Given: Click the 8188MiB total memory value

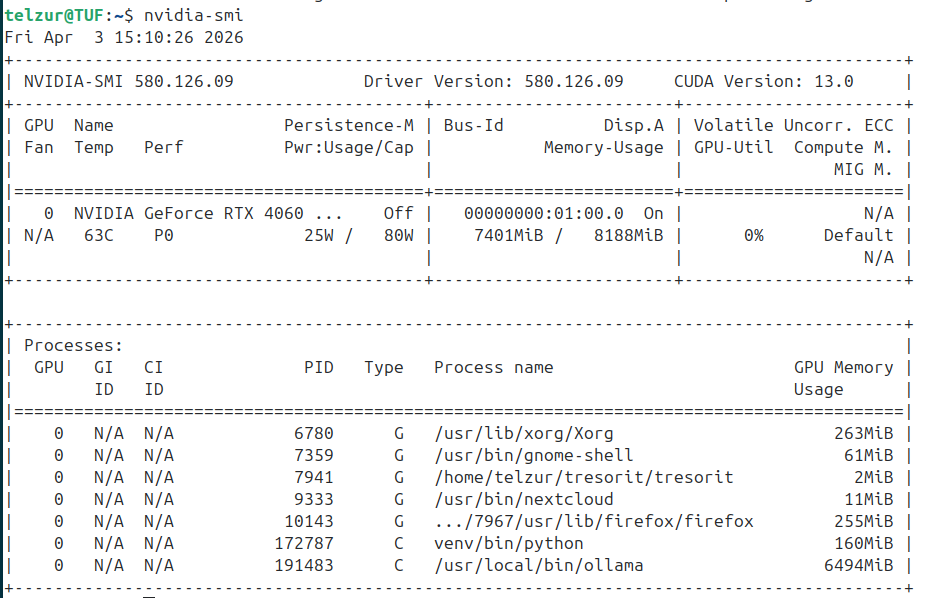Looking at the screenshot, I should click(628, 235).
